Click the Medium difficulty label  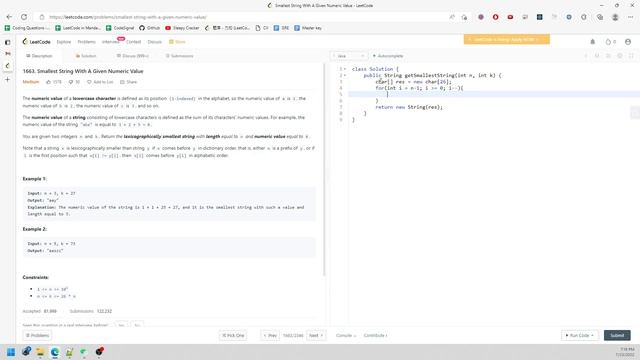[31, 82]
